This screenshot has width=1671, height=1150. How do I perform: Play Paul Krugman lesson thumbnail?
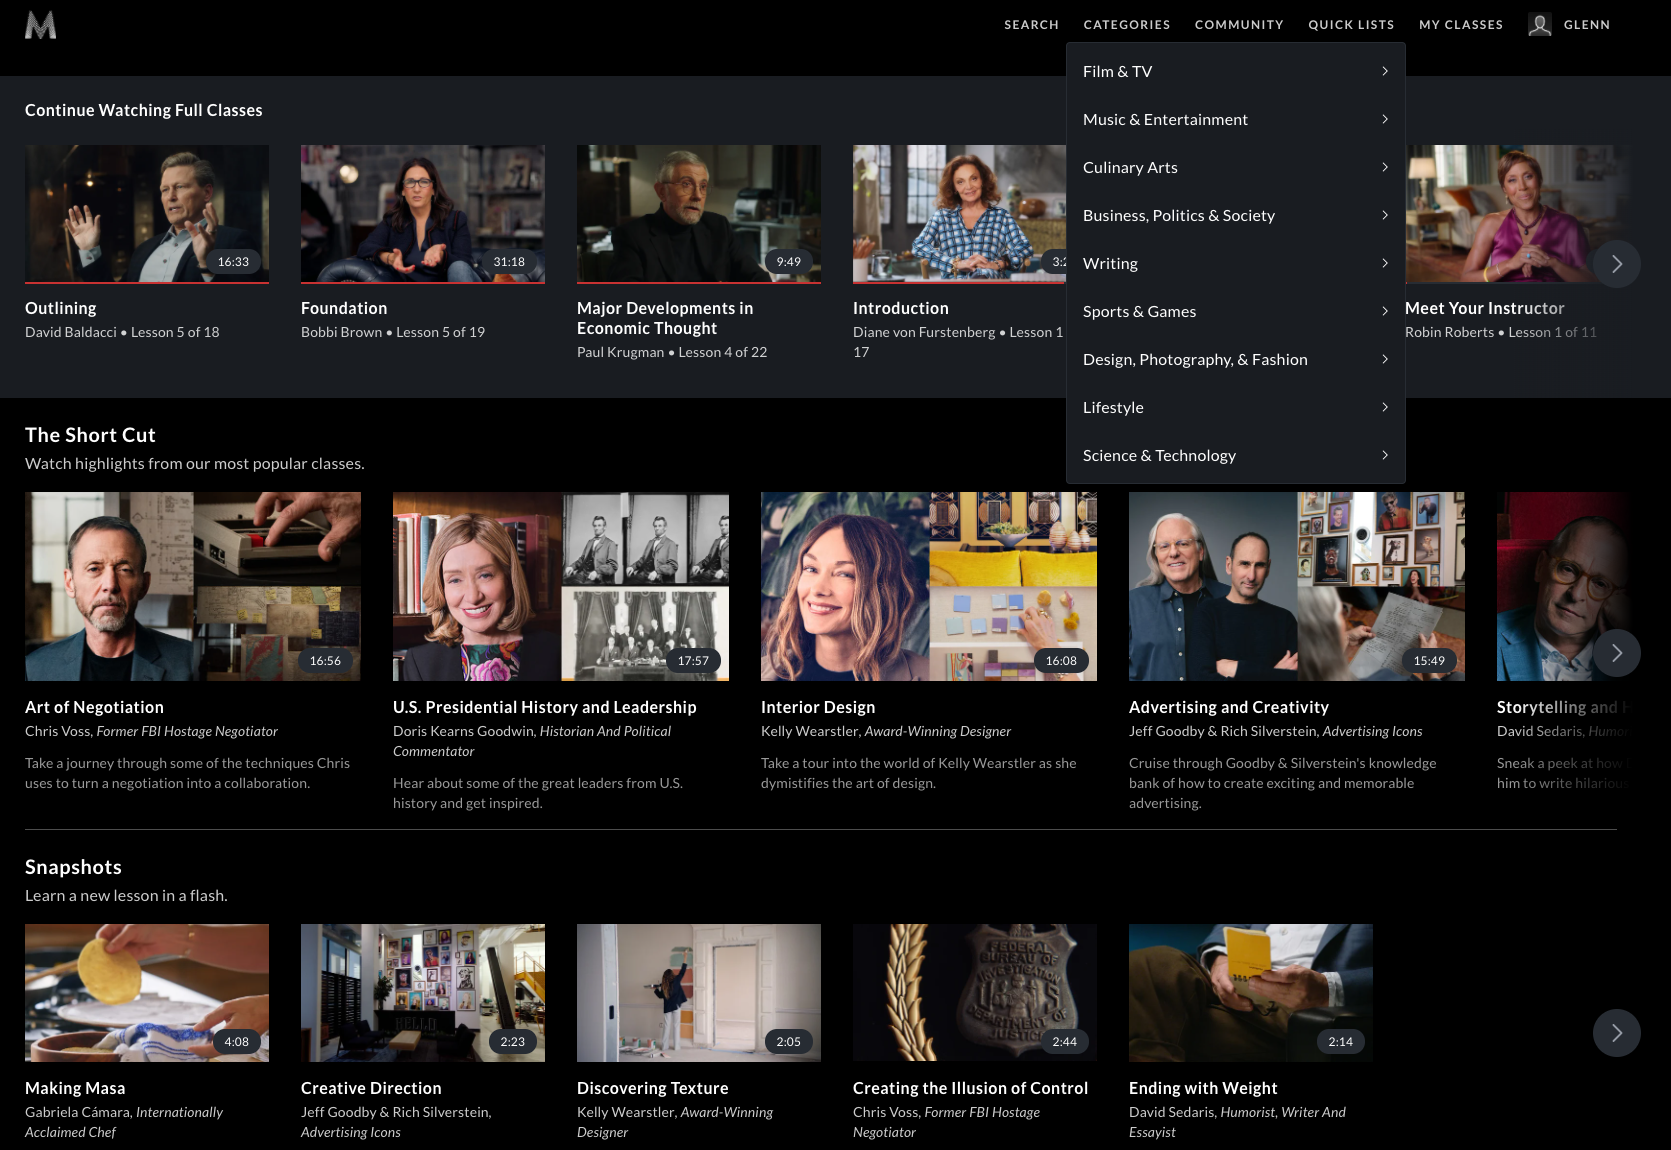click(699, 213)
